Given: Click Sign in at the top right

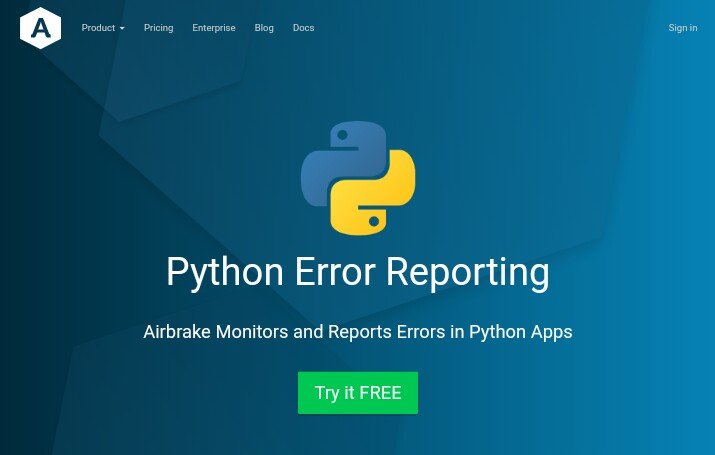Looking at the screenshot, I should (683, 28).
